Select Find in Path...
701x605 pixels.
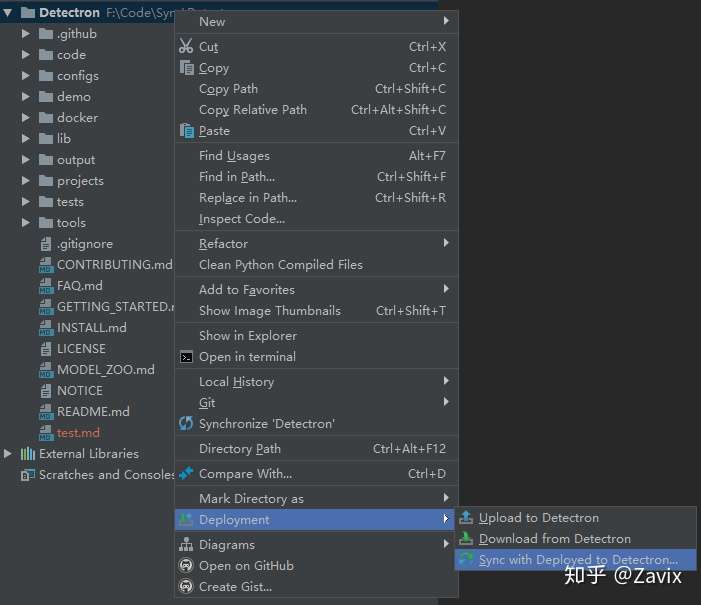pyautogui.click(x=317, y=177)
